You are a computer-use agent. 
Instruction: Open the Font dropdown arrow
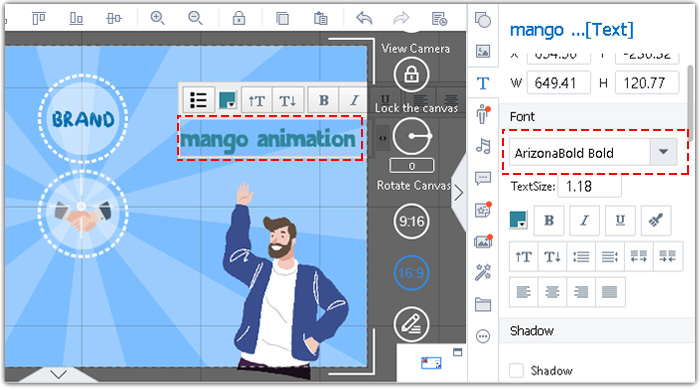[x=663, y=152]
